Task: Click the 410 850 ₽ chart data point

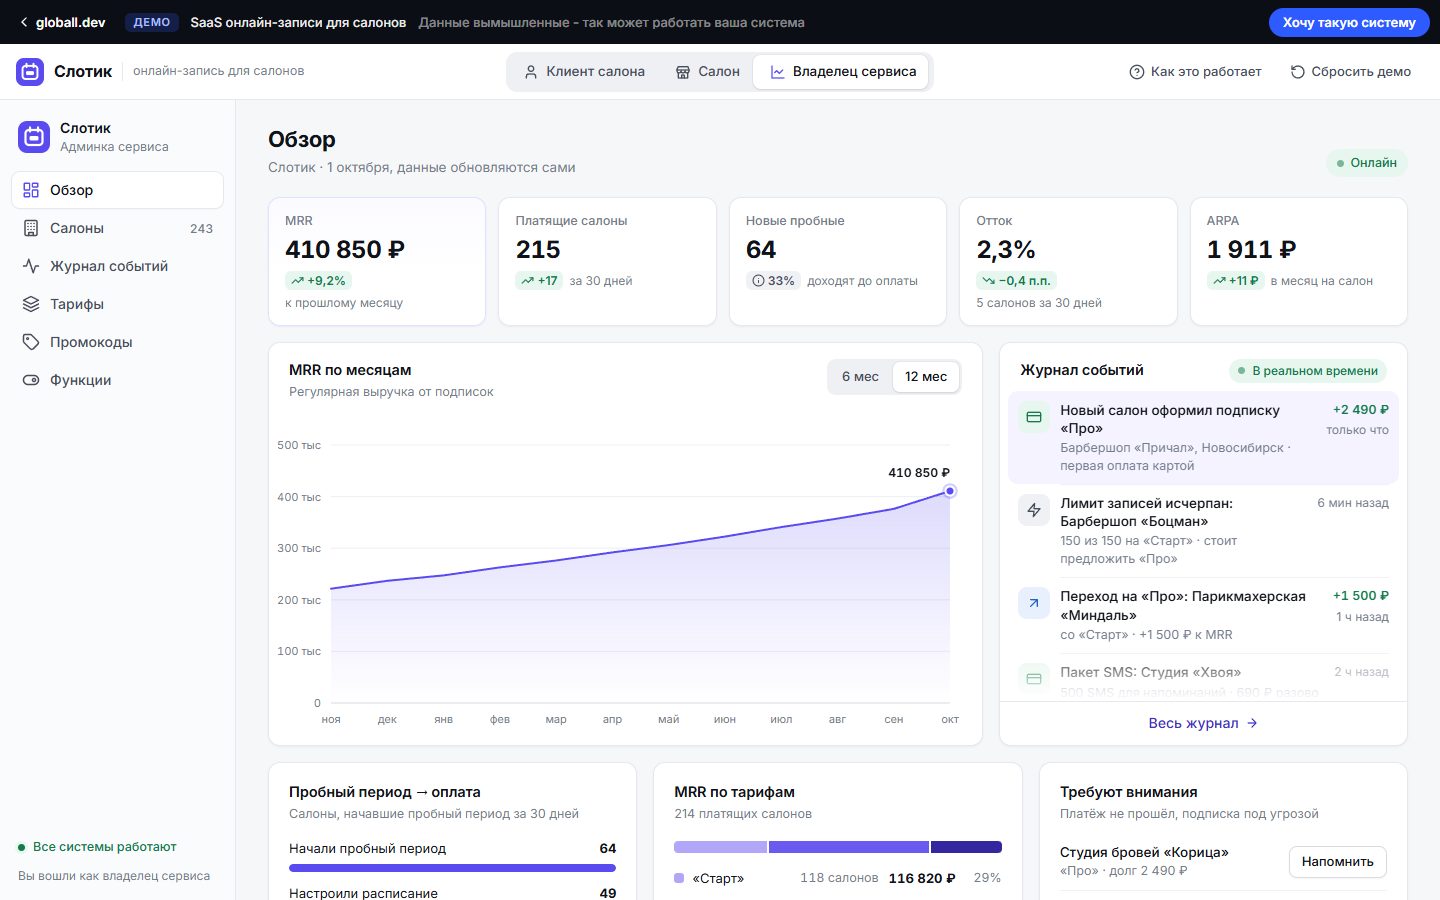Action: point(950,491)
